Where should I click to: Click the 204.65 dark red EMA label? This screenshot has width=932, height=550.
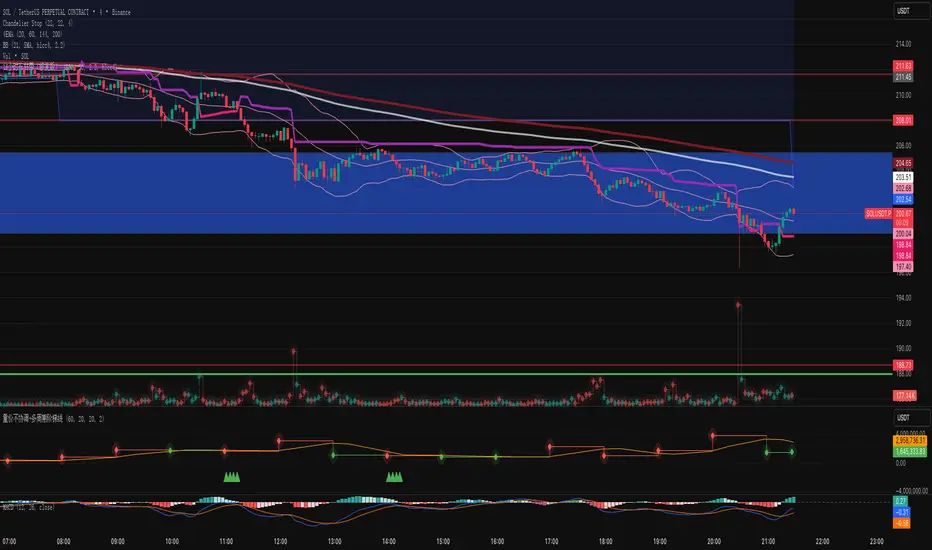point(903,163)
